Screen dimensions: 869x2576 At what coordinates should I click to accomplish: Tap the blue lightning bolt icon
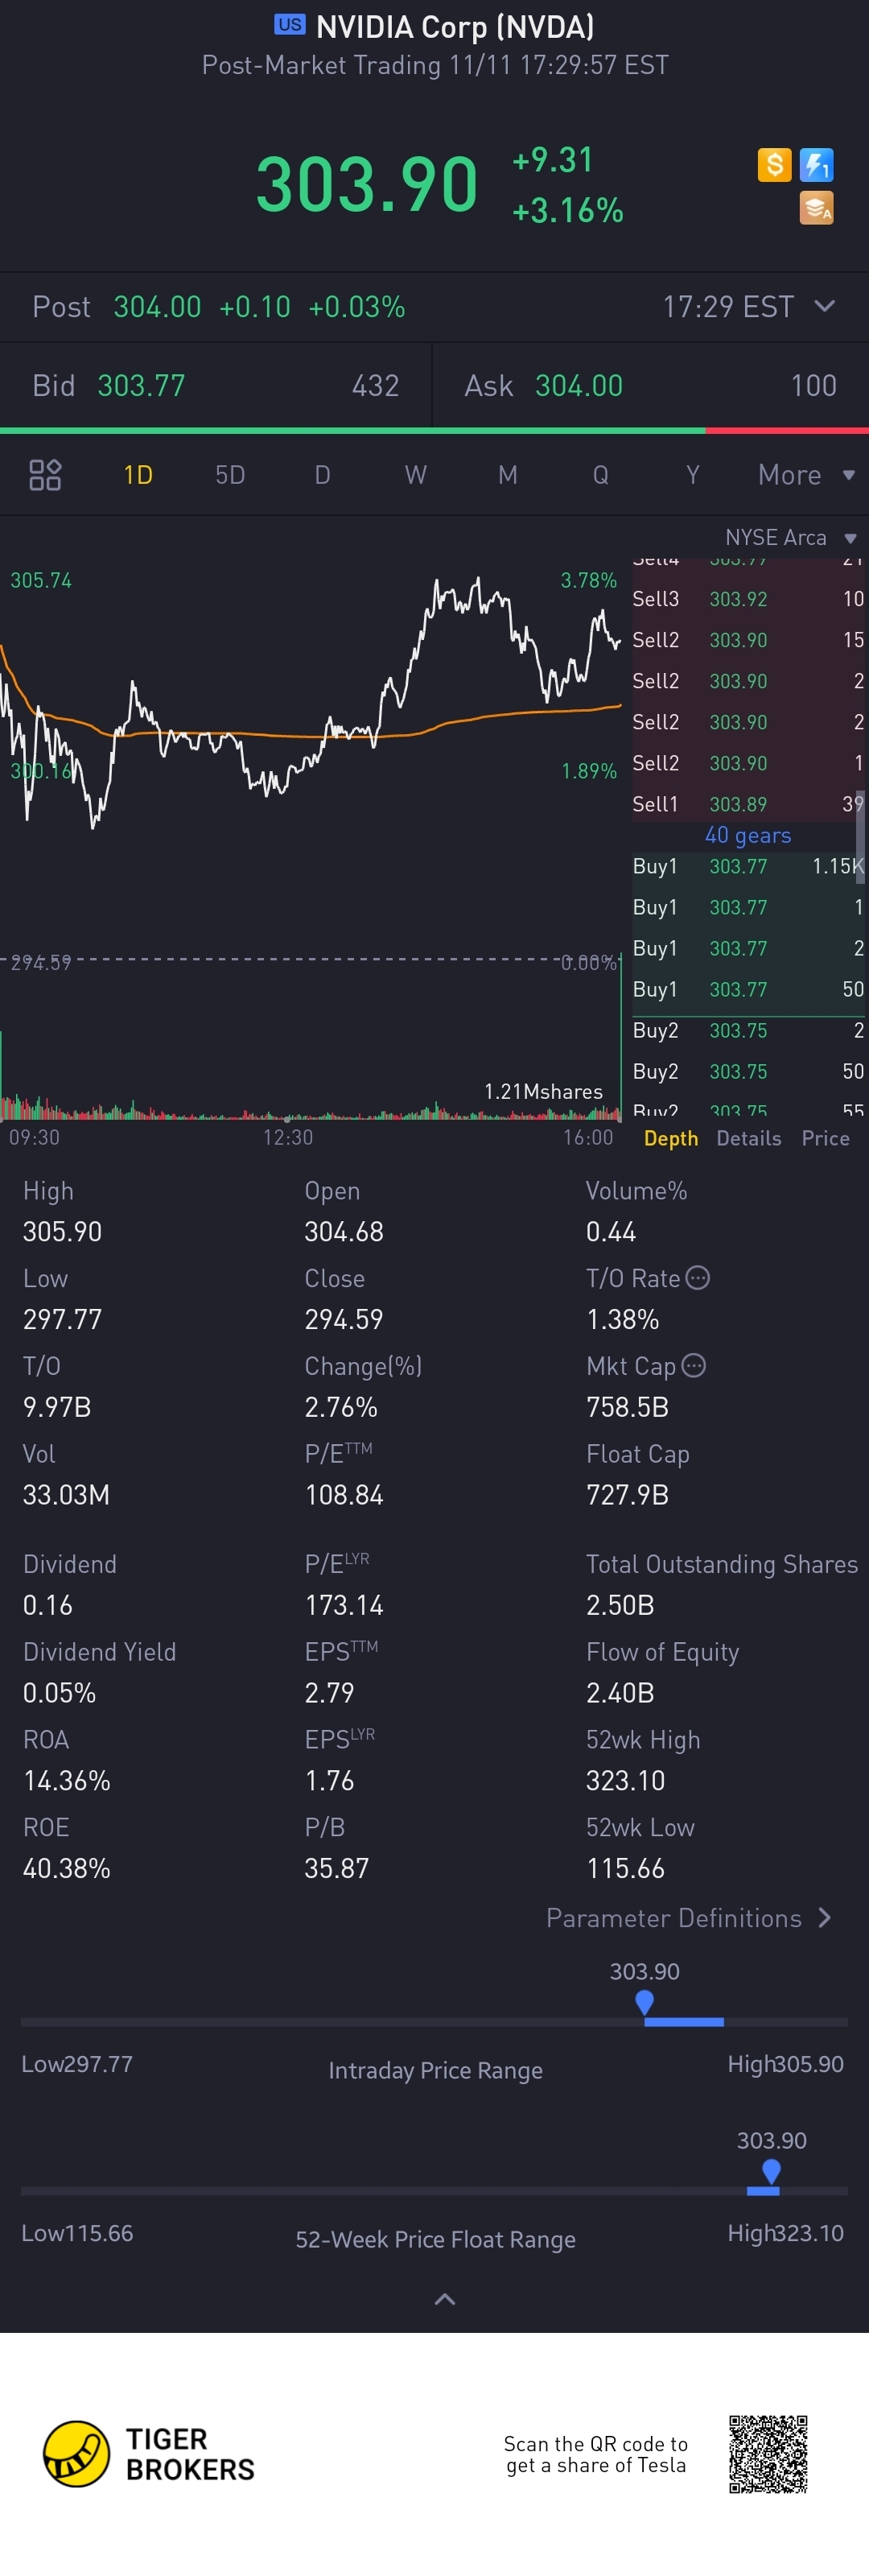click(x=816, y=164)
